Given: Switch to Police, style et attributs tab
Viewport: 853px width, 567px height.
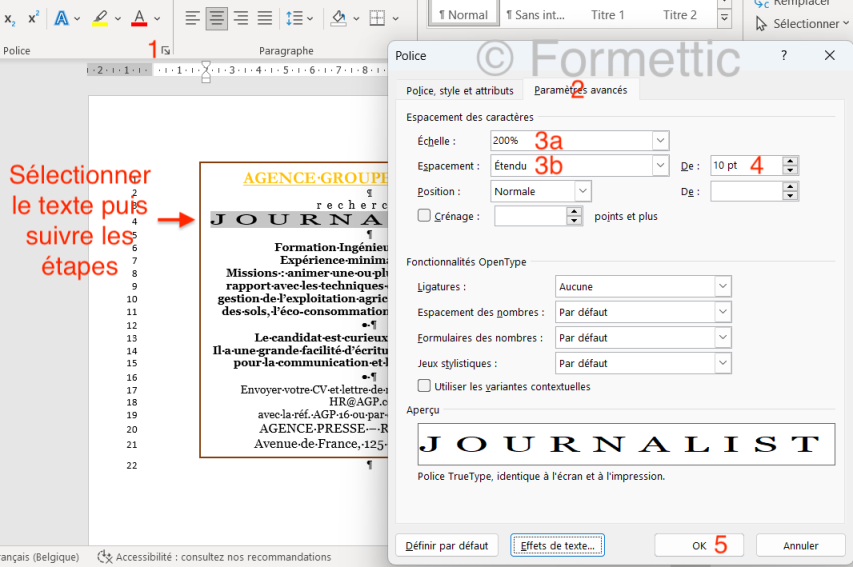Looking at the screenshot, I should point(459,91).
